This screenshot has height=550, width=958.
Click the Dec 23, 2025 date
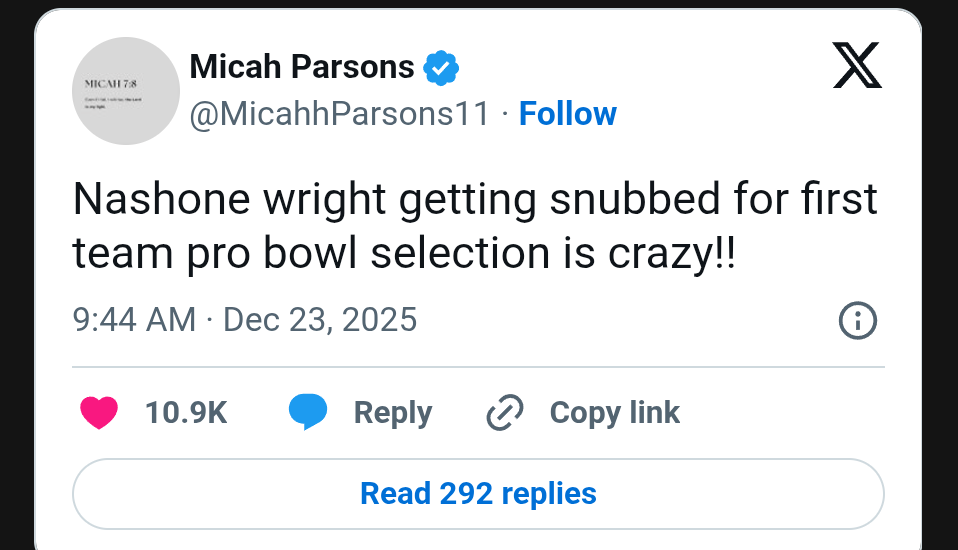pyautogui.click(x=320, y=320)
